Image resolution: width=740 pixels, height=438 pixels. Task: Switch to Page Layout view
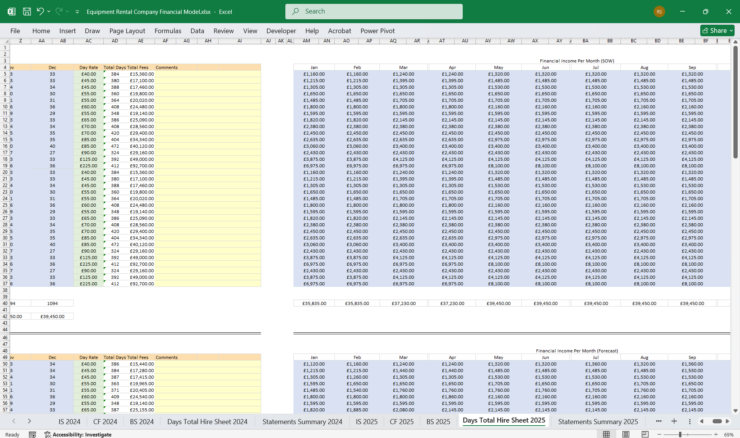(x=625, y=434)
